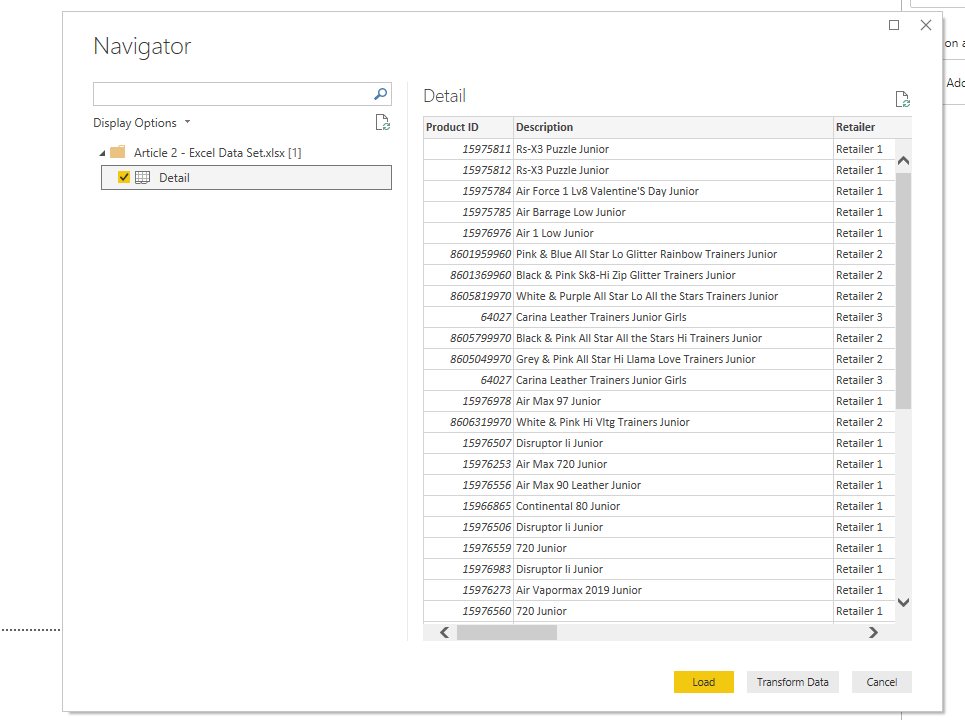Click the Excel workbook folder icon
The image size is (965, 720).
coord(118,152)
